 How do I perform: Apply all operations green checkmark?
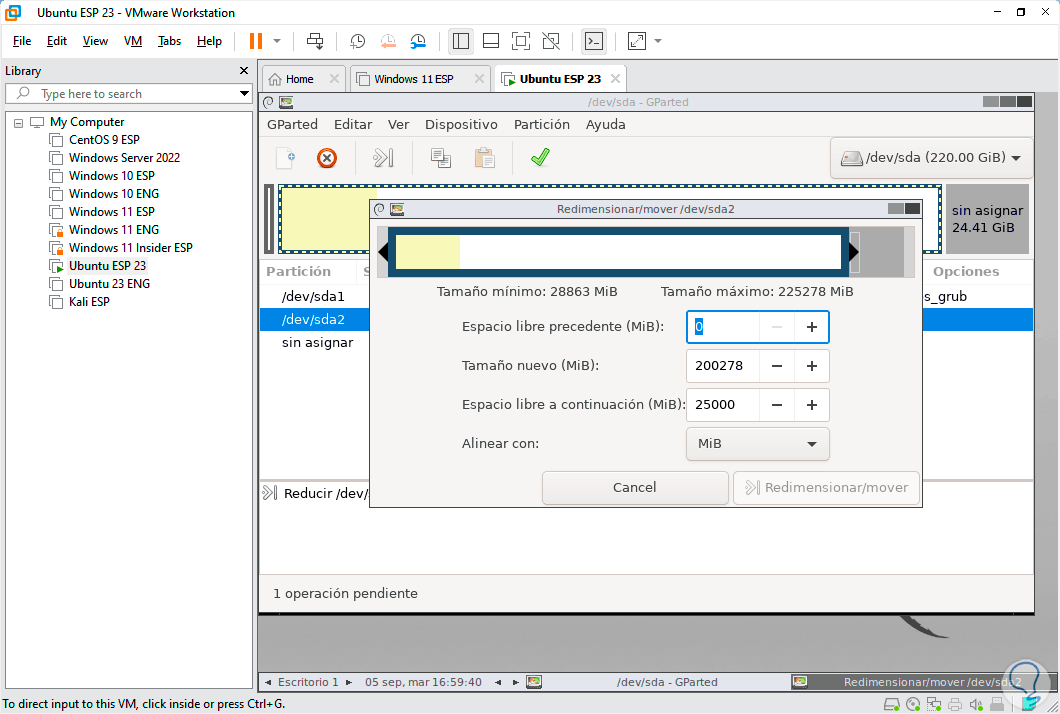[540, 158]
